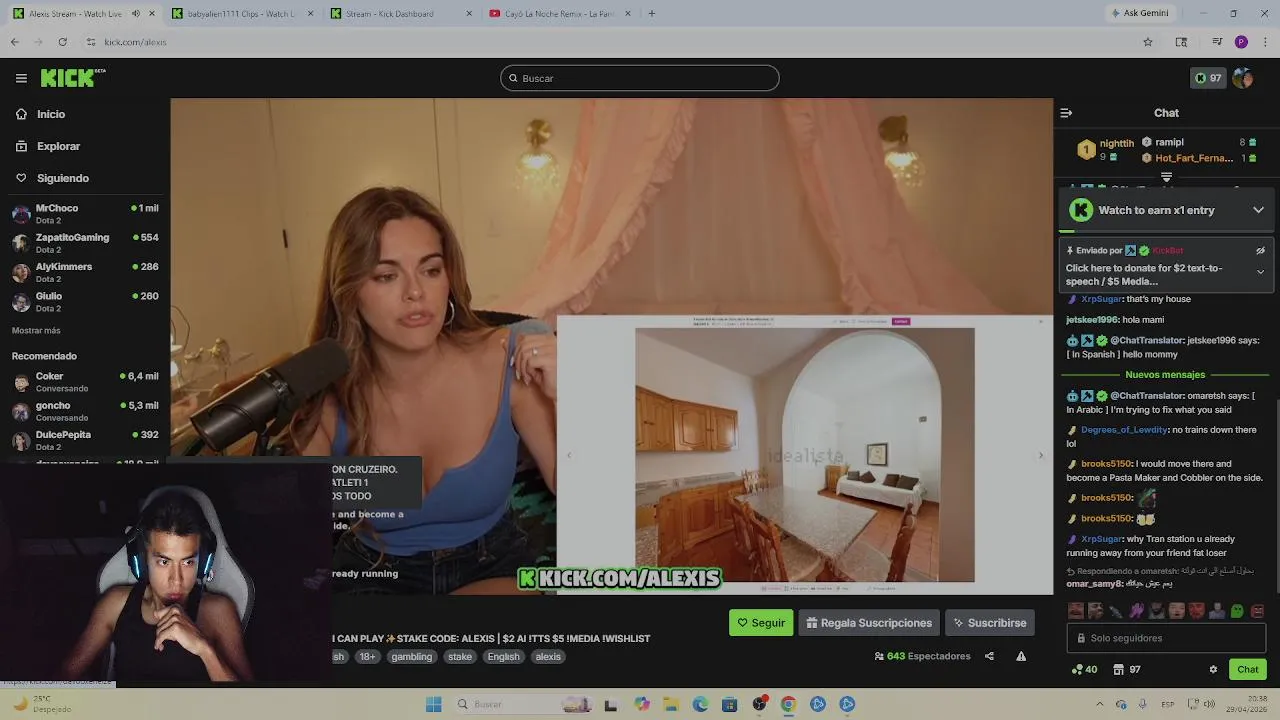
Task: Click the green Chat send button
Action: (x=1248, y=669)
